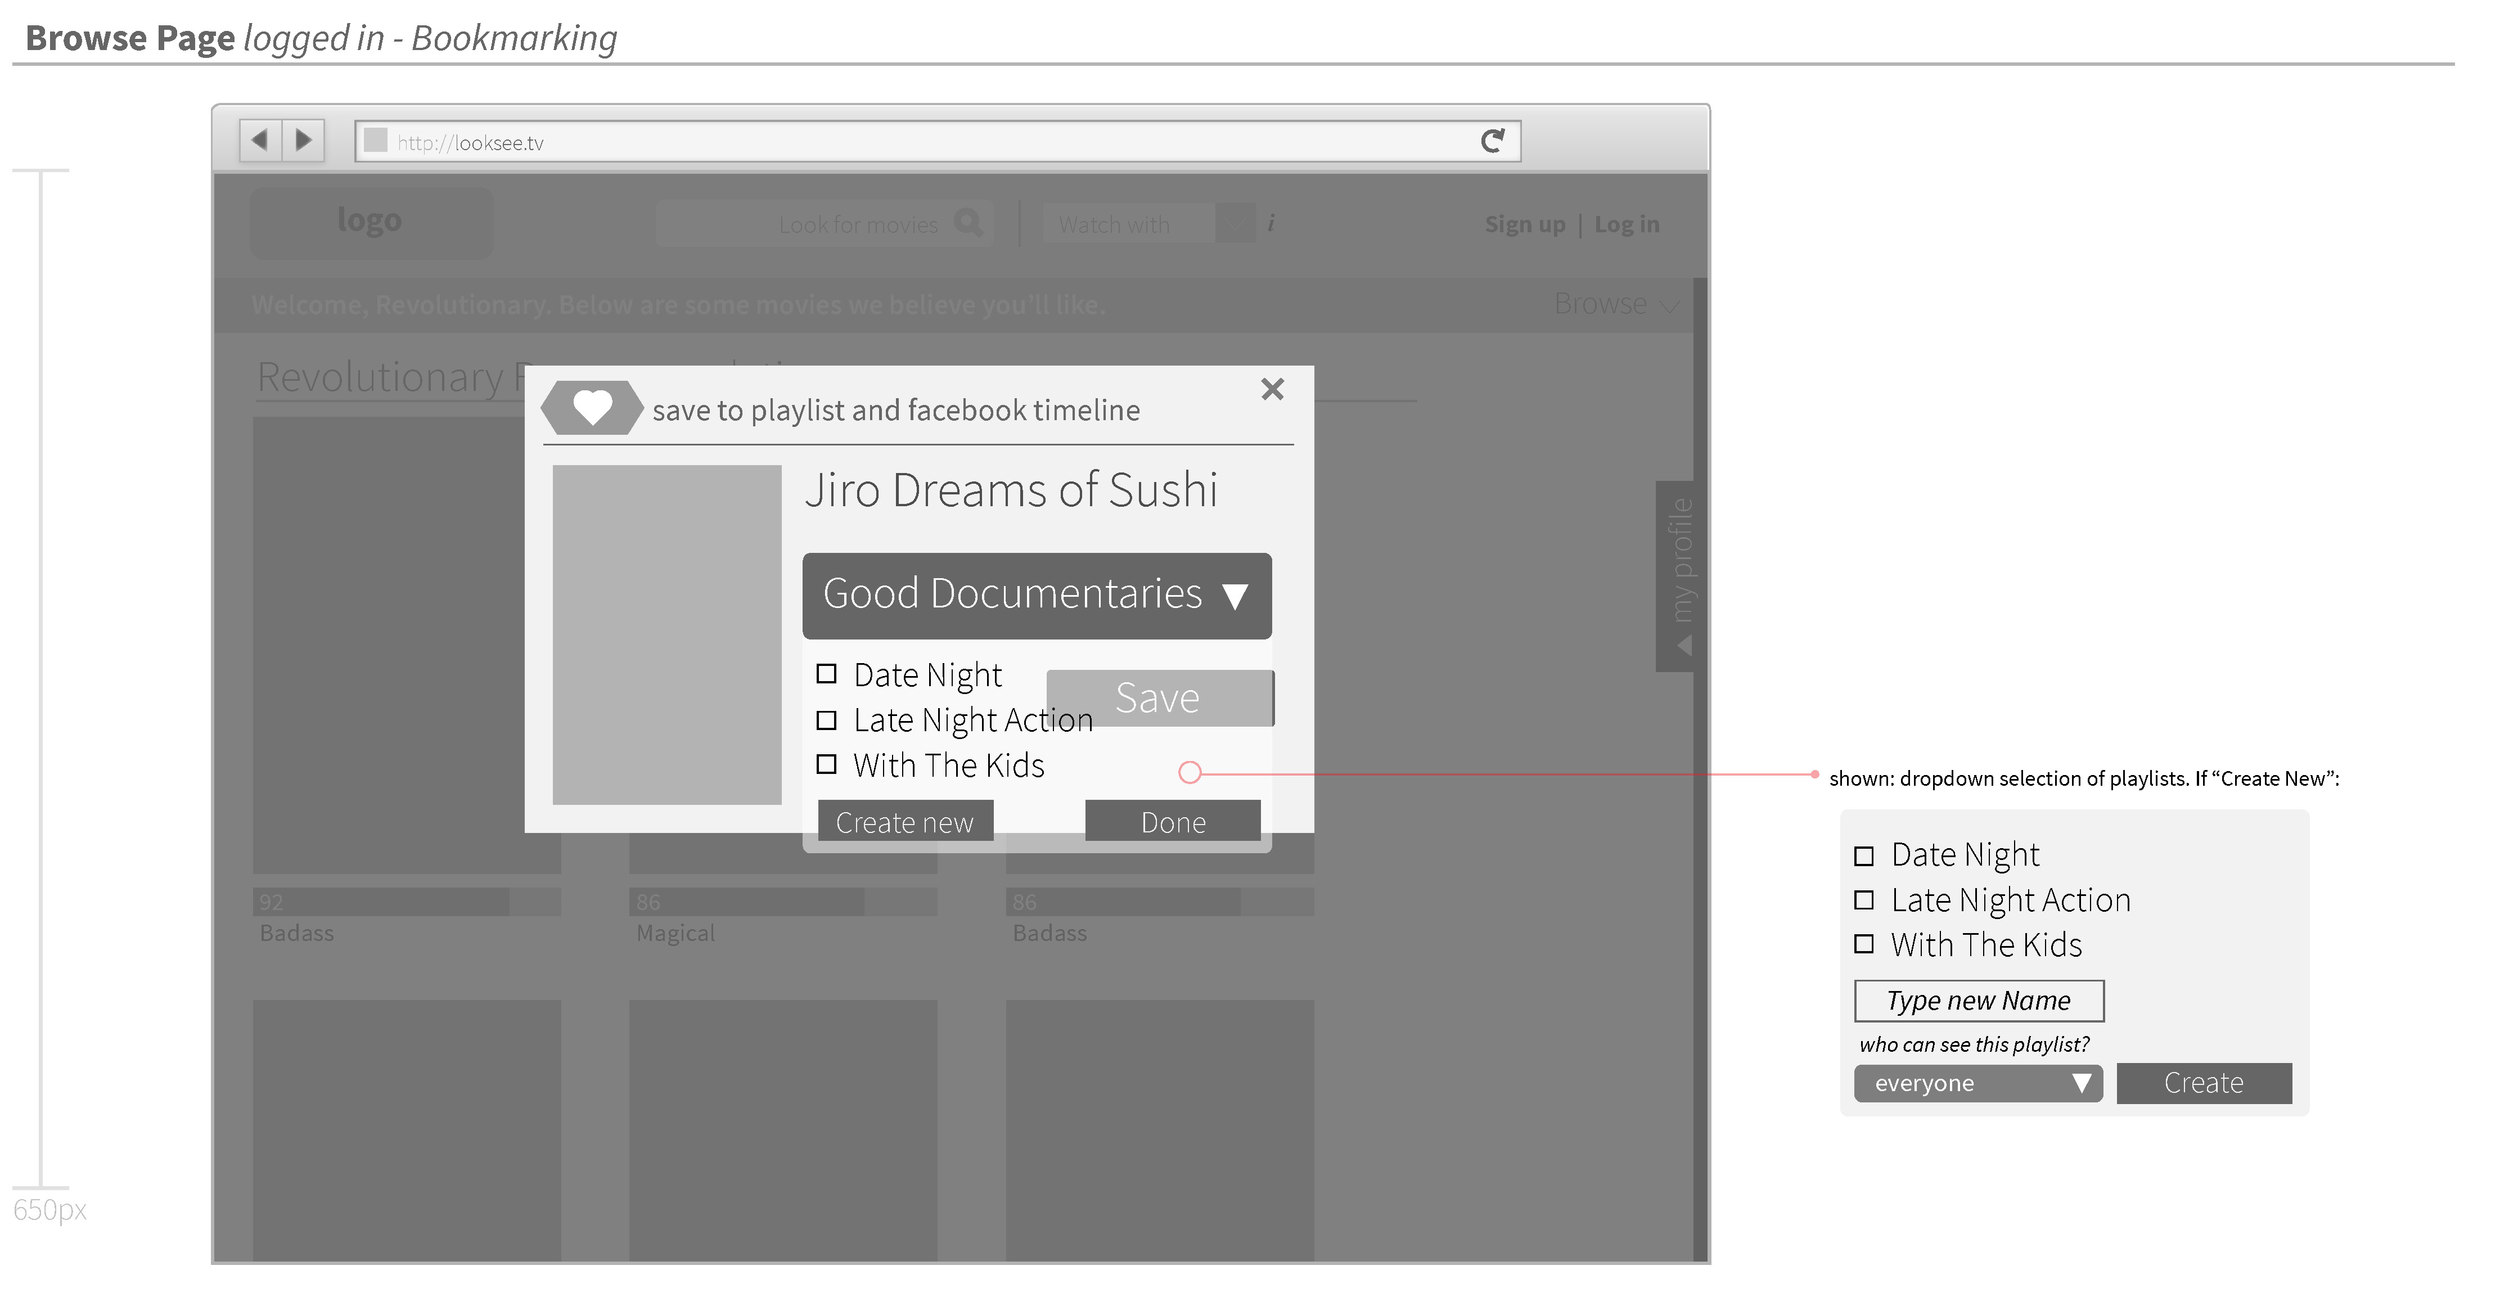Click the 'who can see this playlist?' label
This screenshot has width=2500, height=1297.
pos(1974,1044)
